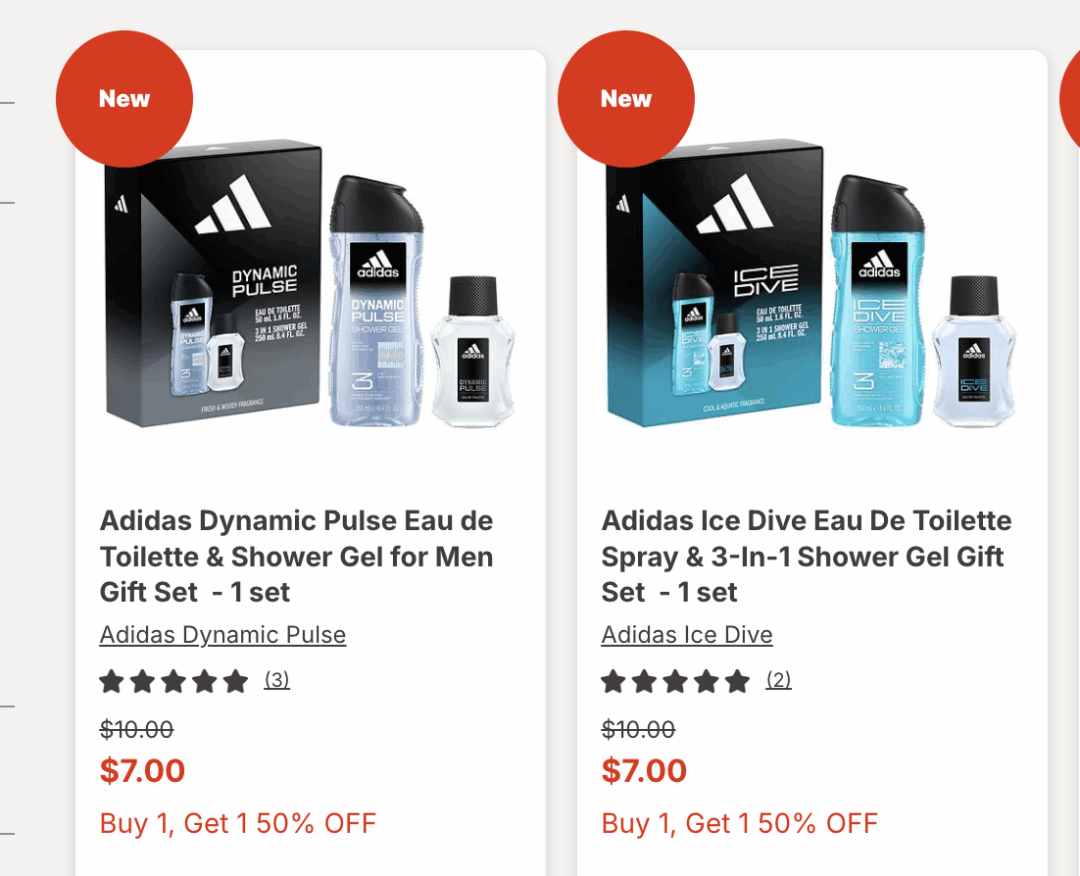Open the (2) reviews count link
Viewport: 1080px width, 876px height.
pyautogui.click(x=779, y=680)
